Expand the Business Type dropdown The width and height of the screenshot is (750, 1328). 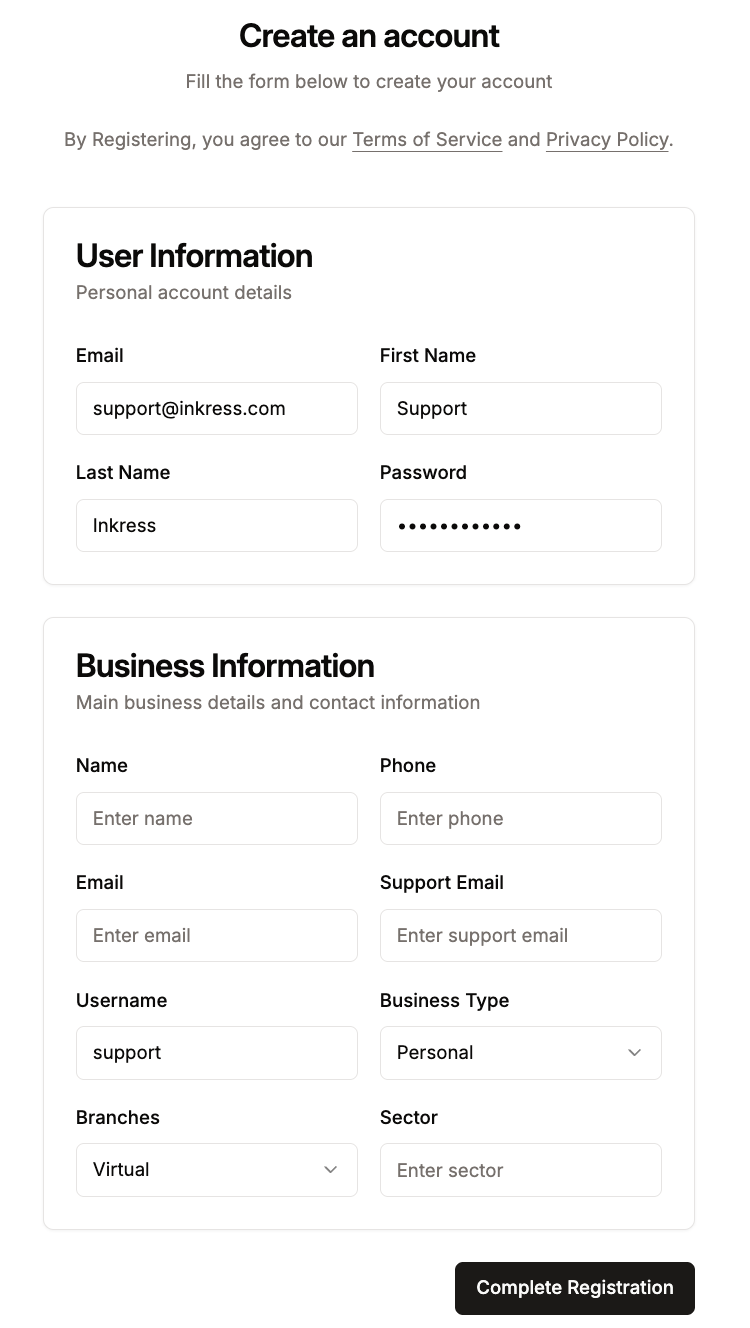[520, 1053]
